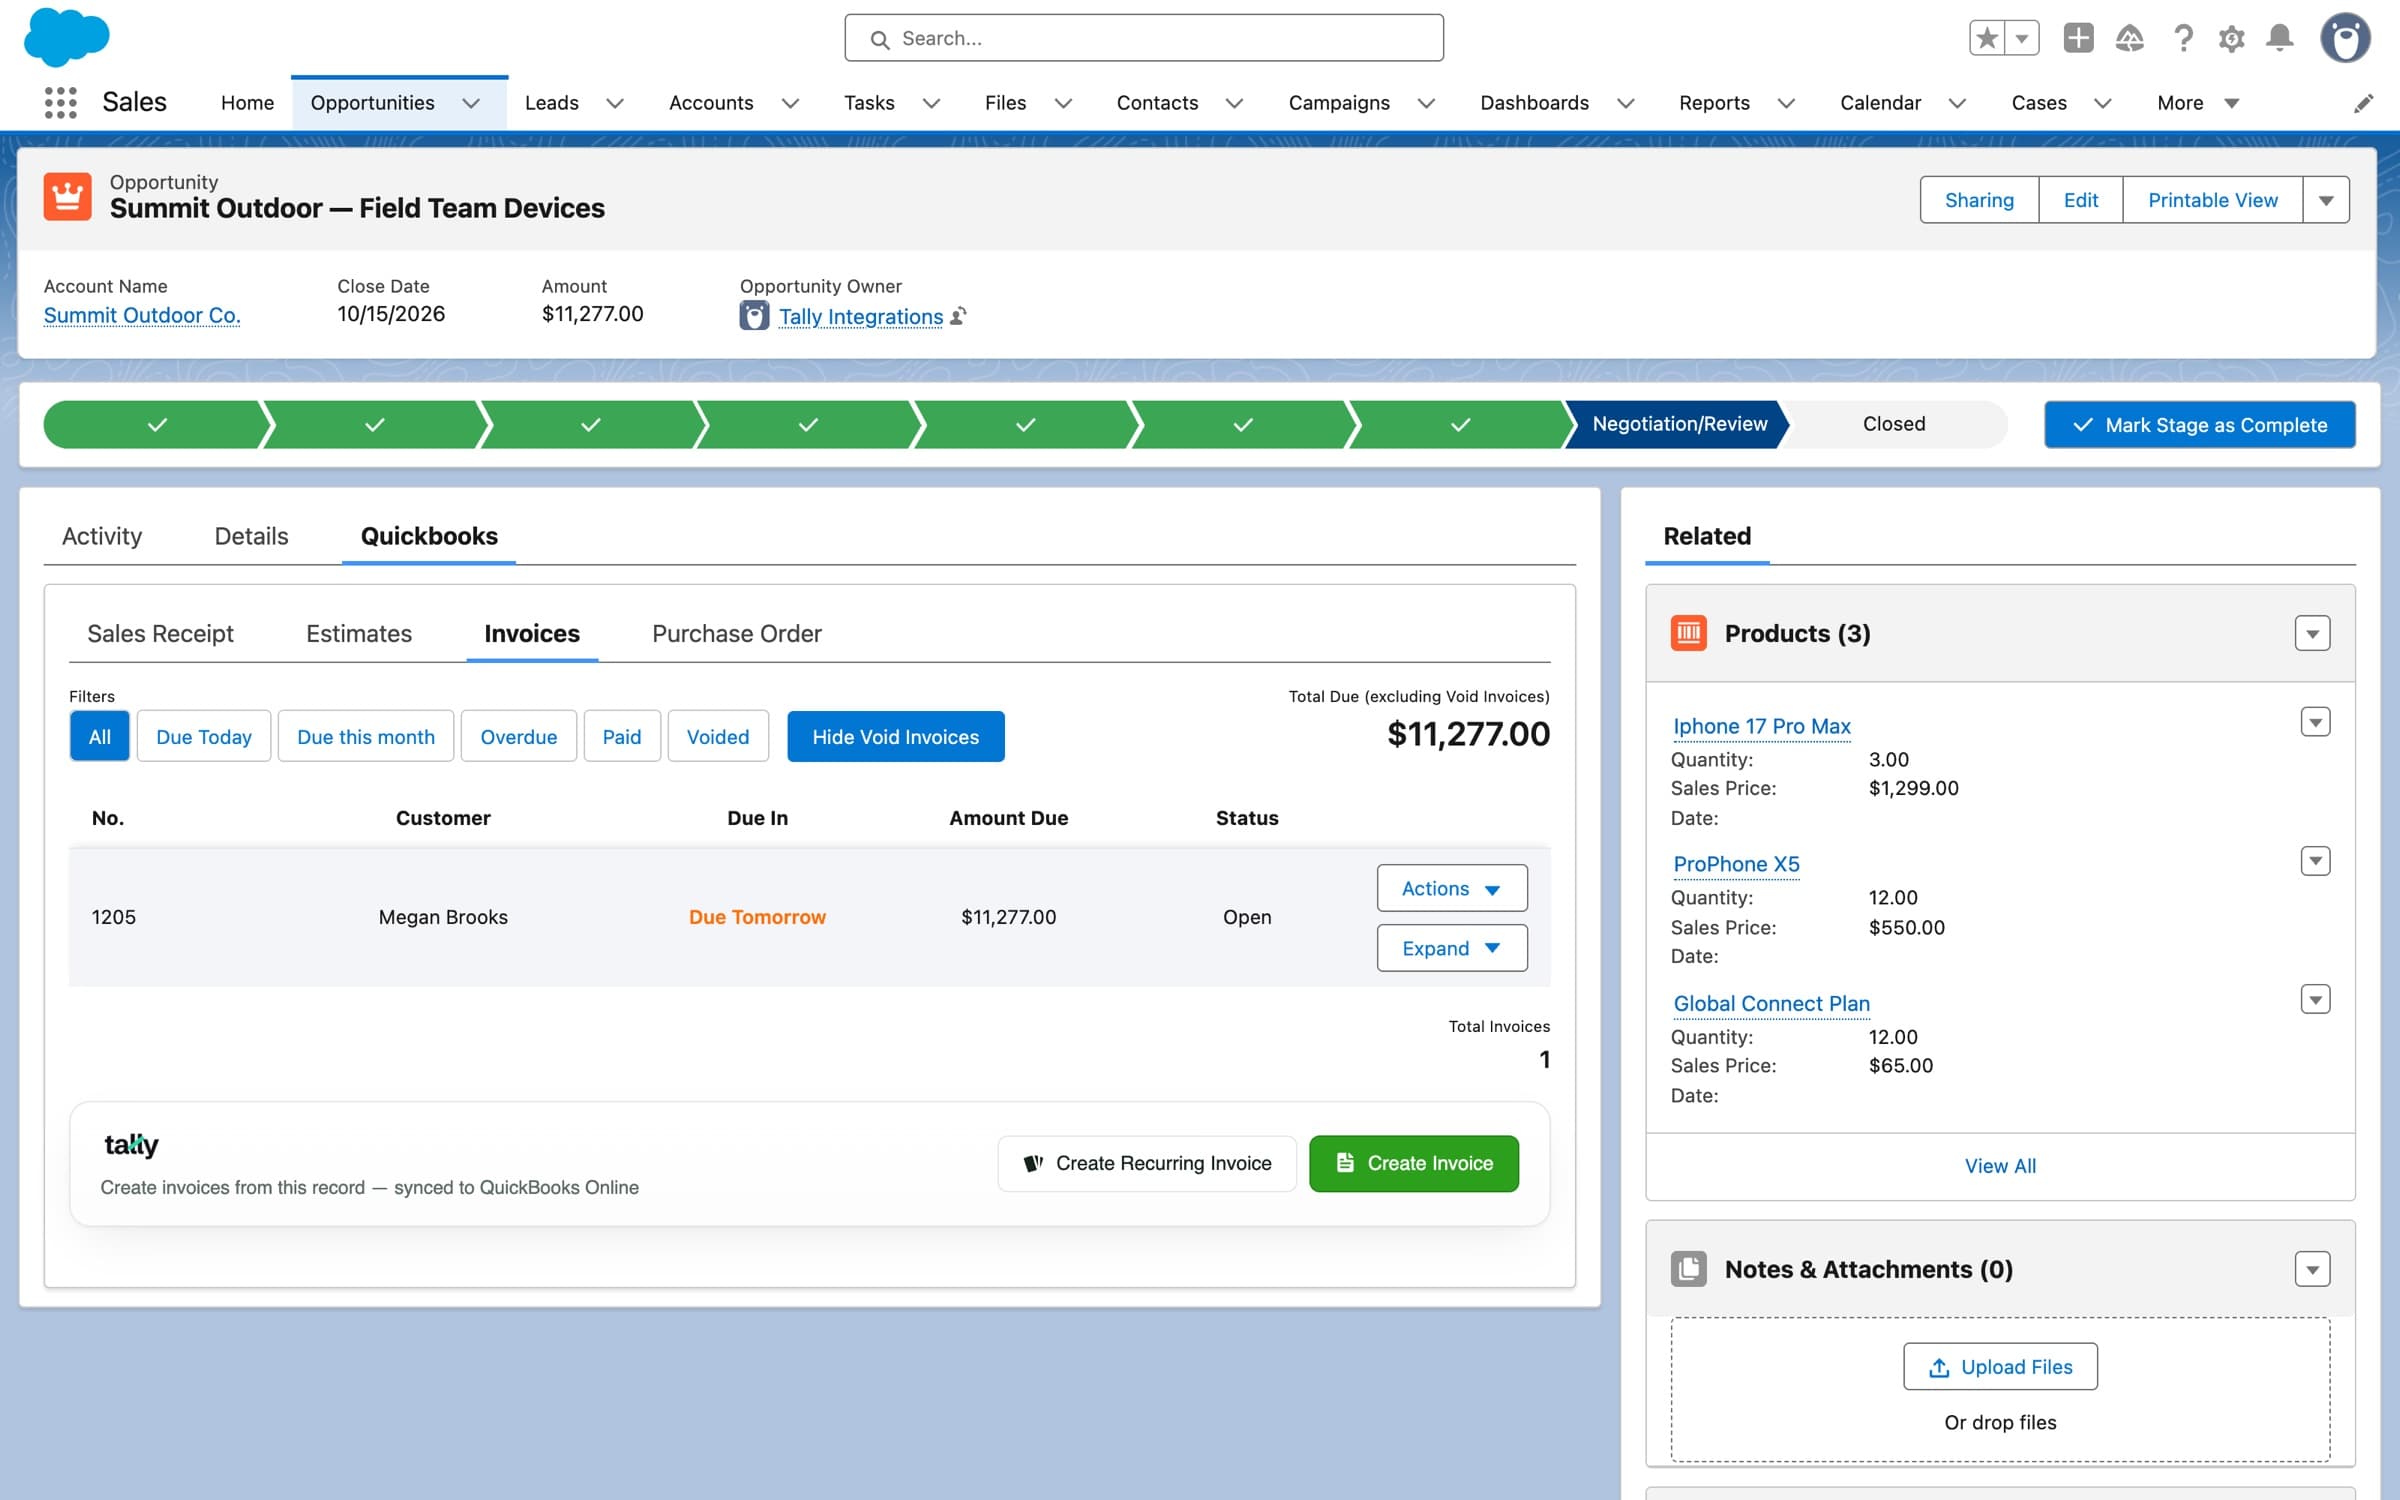Open row menu for ProPhone X5
The width and height of the screenshot is (2400, 1500).
pos(2315,860)
